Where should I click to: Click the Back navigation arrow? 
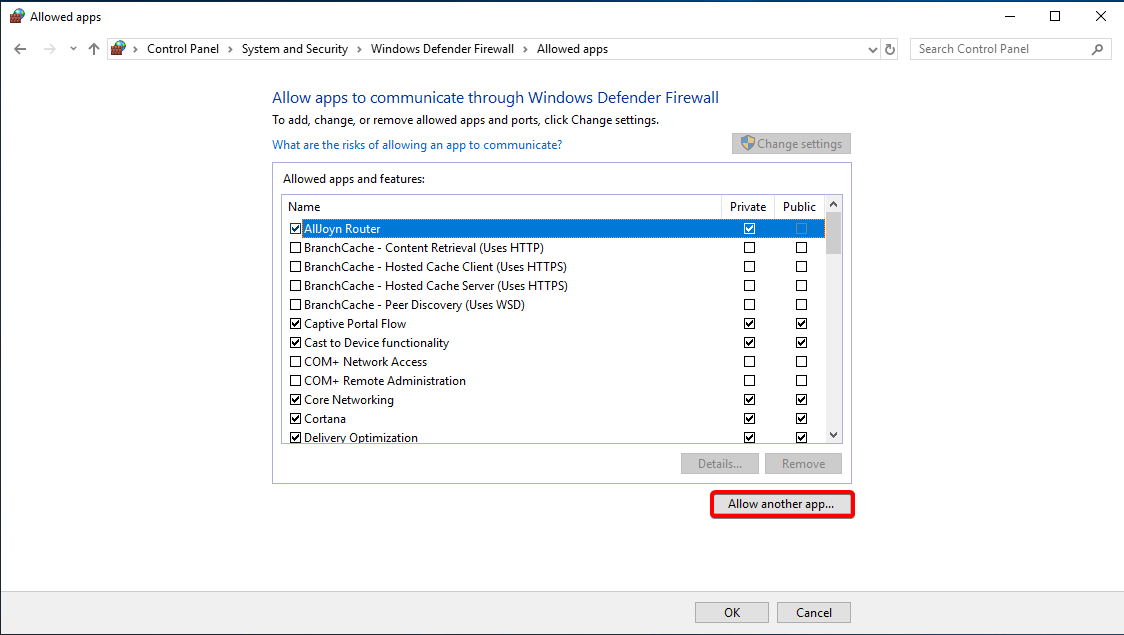click(x=20, y=49)
